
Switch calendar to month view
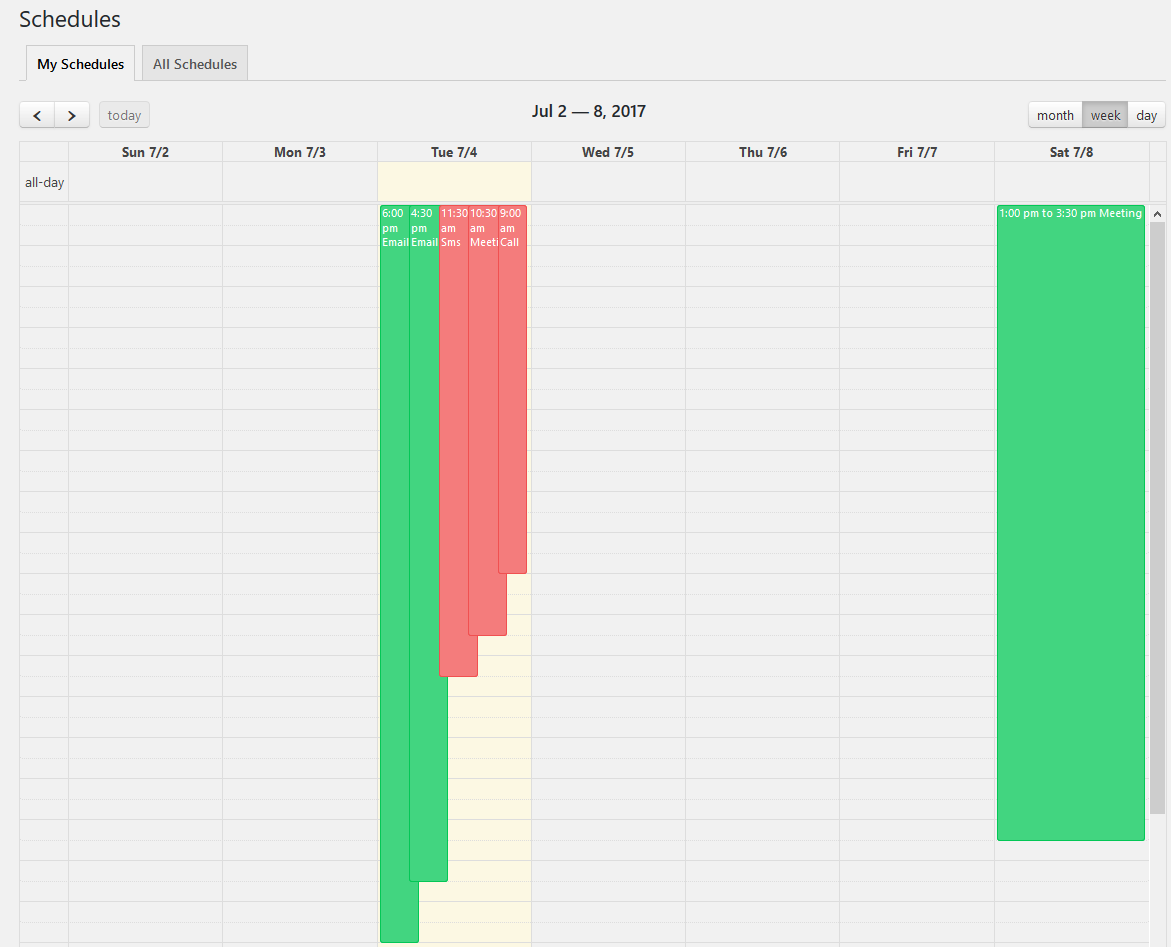pyautogui.click(x=1055, y=115)
